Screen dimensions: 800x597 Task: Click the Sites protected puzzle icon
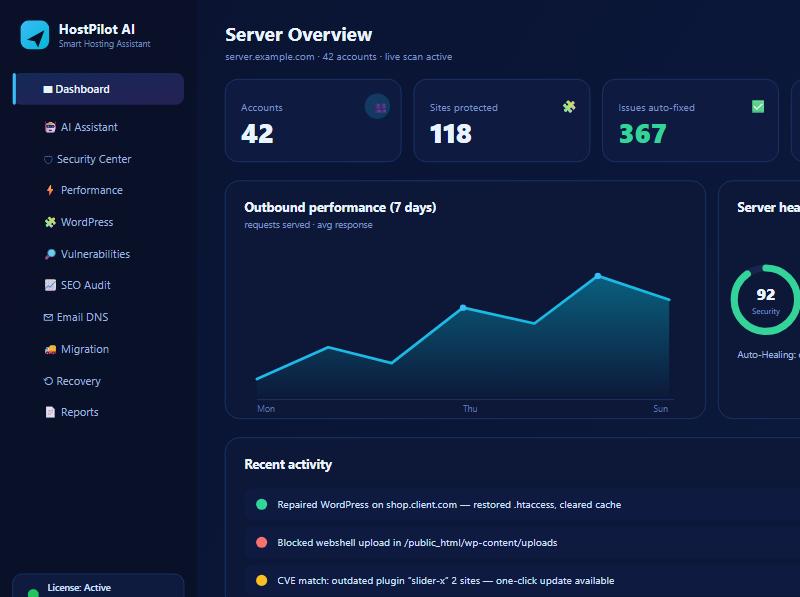[569, 107]
